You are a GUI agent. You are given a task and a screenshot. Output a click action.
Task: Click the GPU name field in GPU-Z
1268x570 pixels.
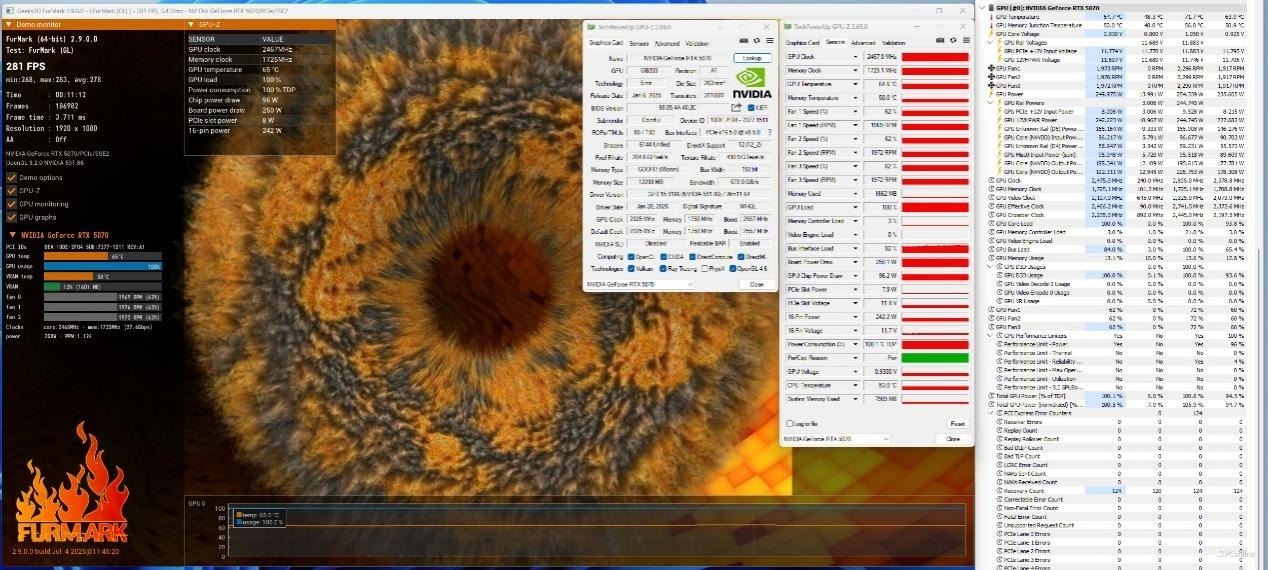tap(678, 59)
